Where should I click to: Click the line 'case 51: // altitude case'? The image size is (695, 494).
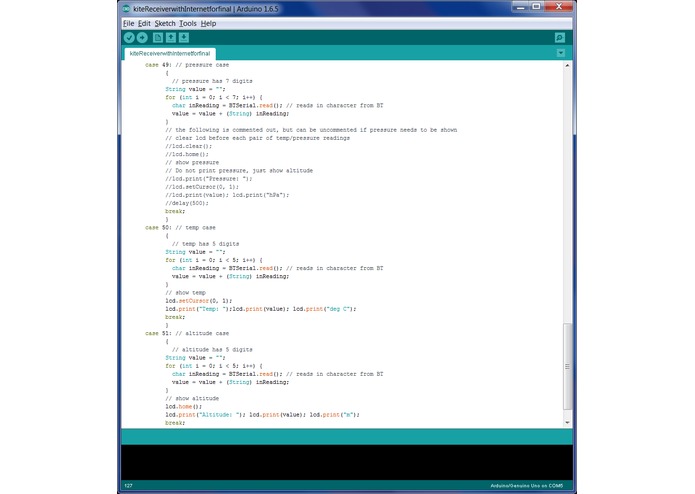[x=187, y=333]
